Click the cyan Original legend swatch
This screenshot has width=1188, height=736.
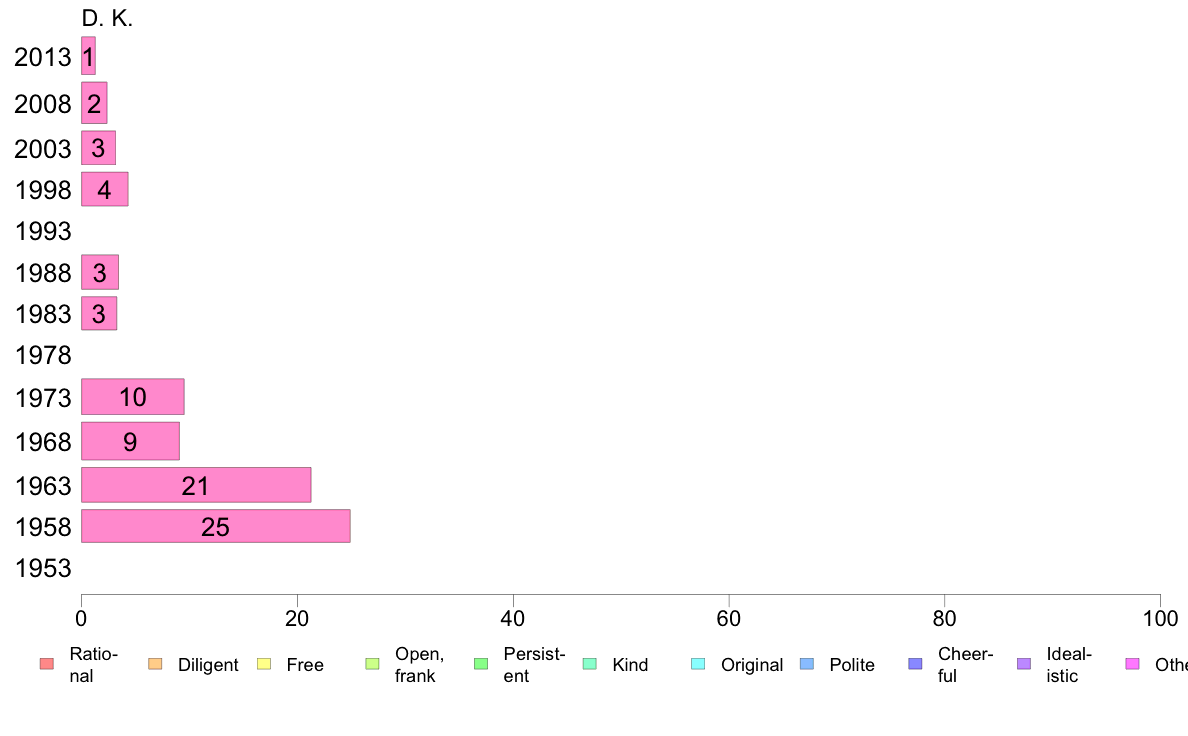point(699,664)
